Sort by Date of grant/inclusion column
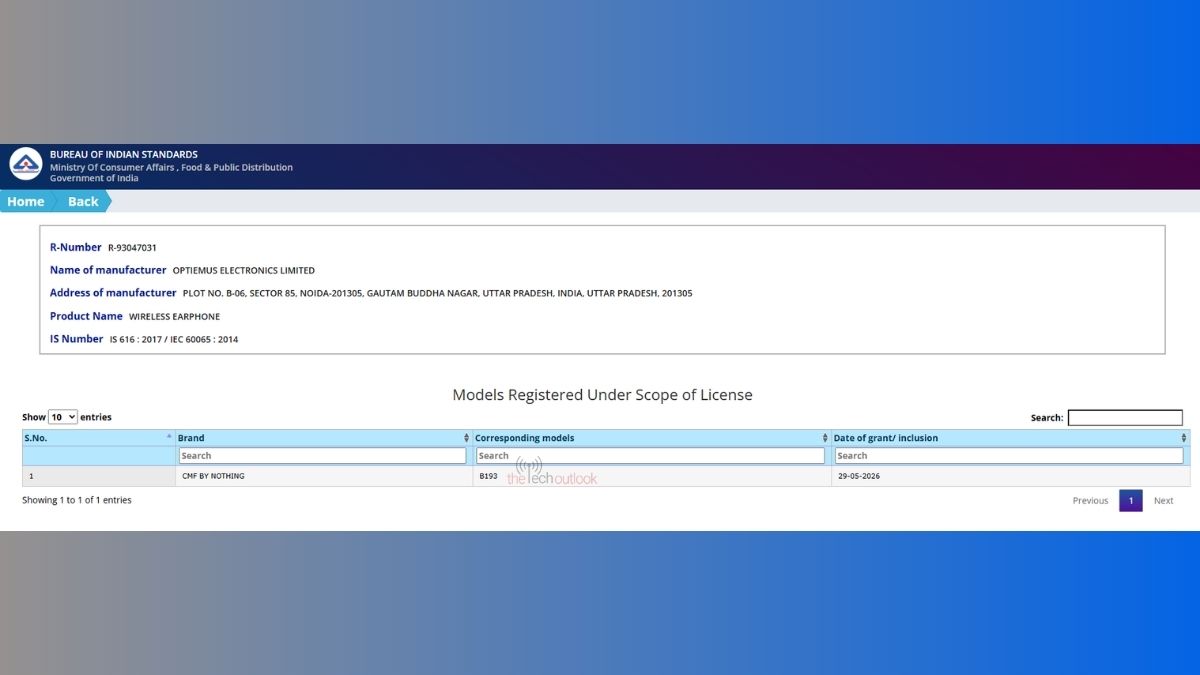Viewport: 1200px width, 675px height. click(x=1010, y=438)
